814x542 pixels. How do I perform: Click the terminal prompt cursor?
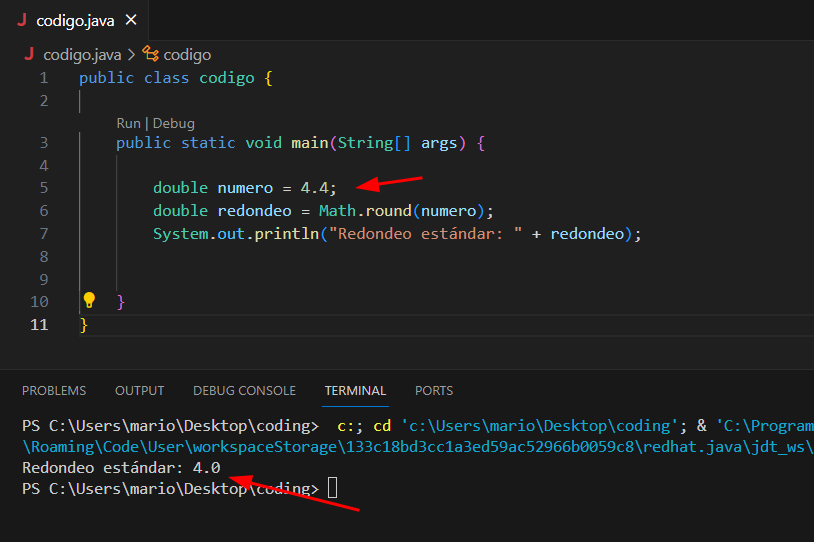click(x=333, y=488)
